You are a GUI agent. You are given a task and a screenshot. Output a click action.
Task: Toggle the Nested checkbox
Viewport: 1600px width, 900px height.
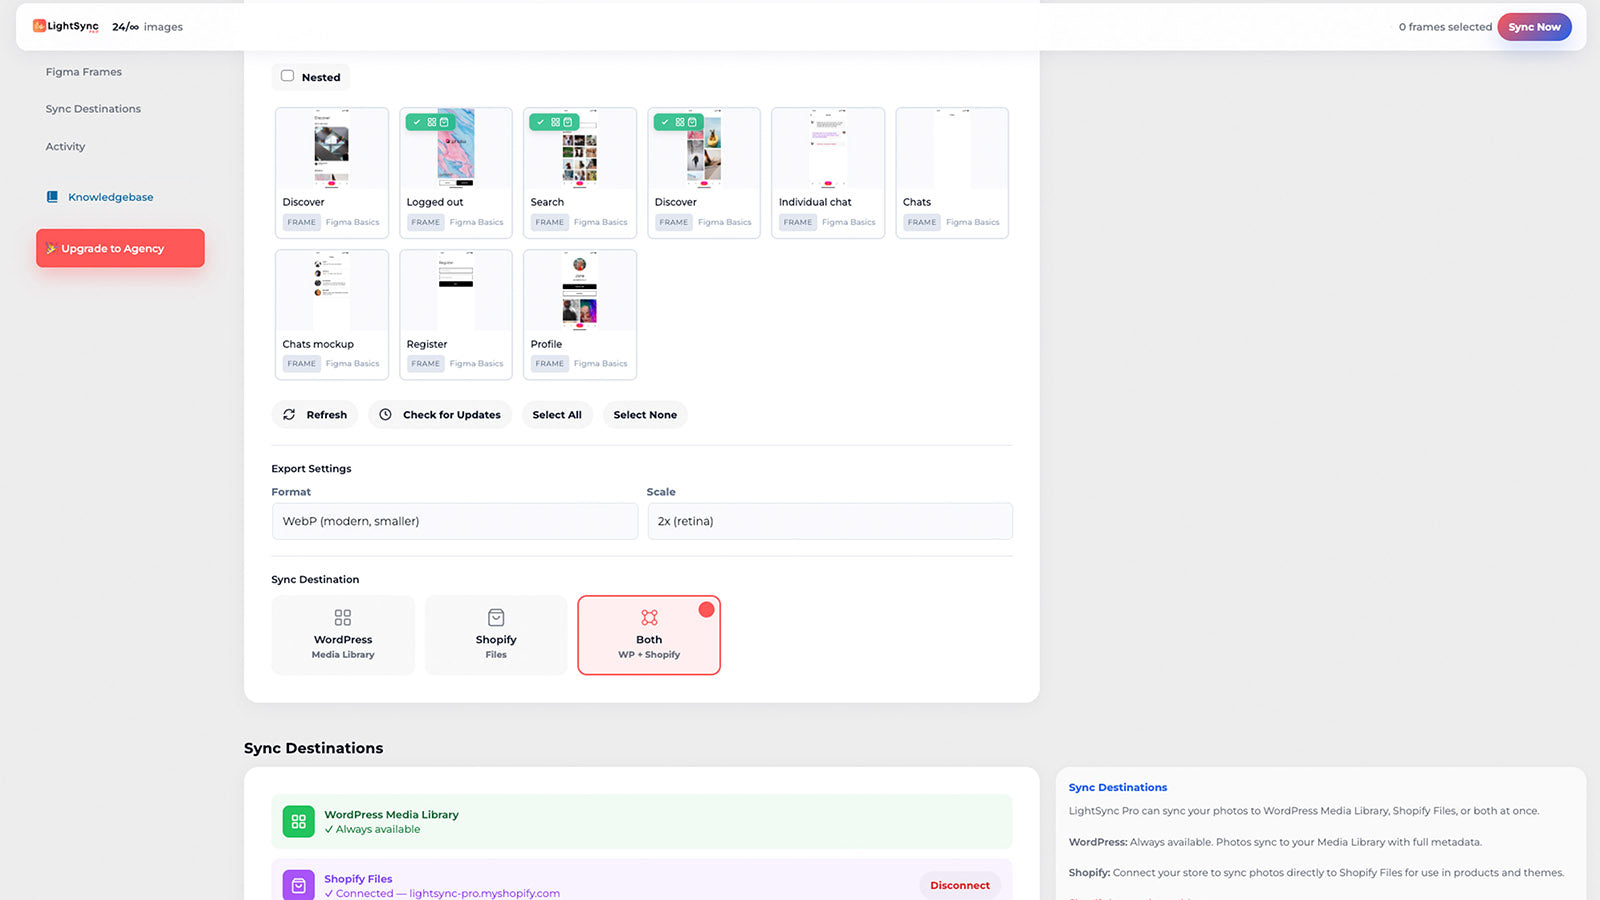[287, 76]
